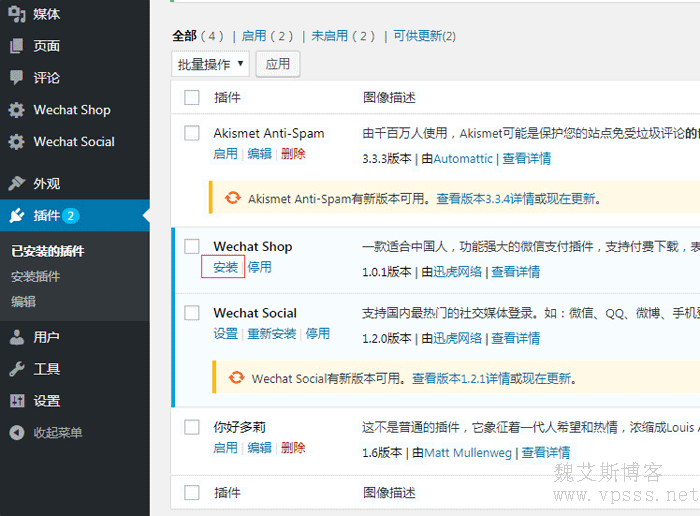The width and height of the screenshot is (700, 516).
Task: Tick the Wechat Shop plugin checkbox
Action: point(192,247)
